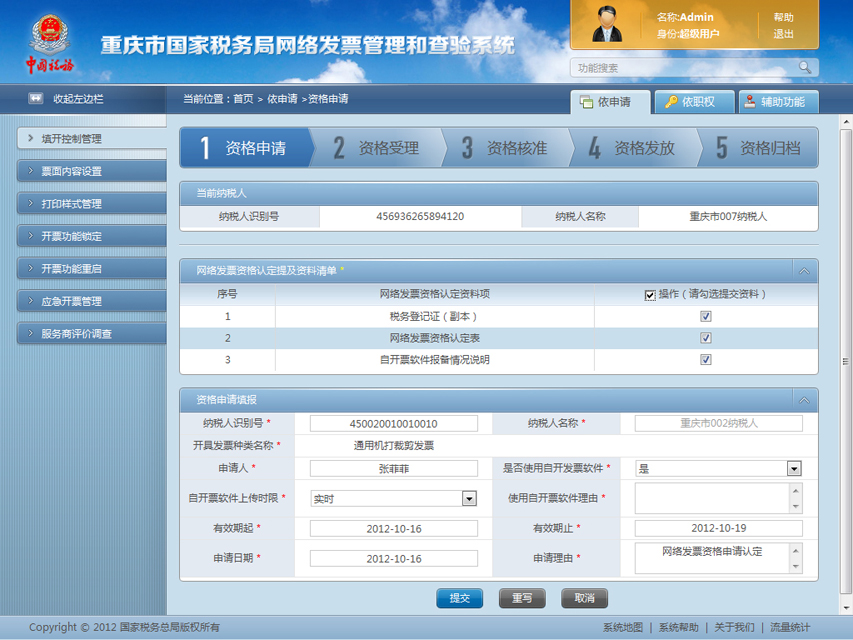Screen dimensions: 853x640
Task: Collapse the 网络发票资格认定提及资料清单 panel
Action: pyautogui.click(x=804, y=270)
